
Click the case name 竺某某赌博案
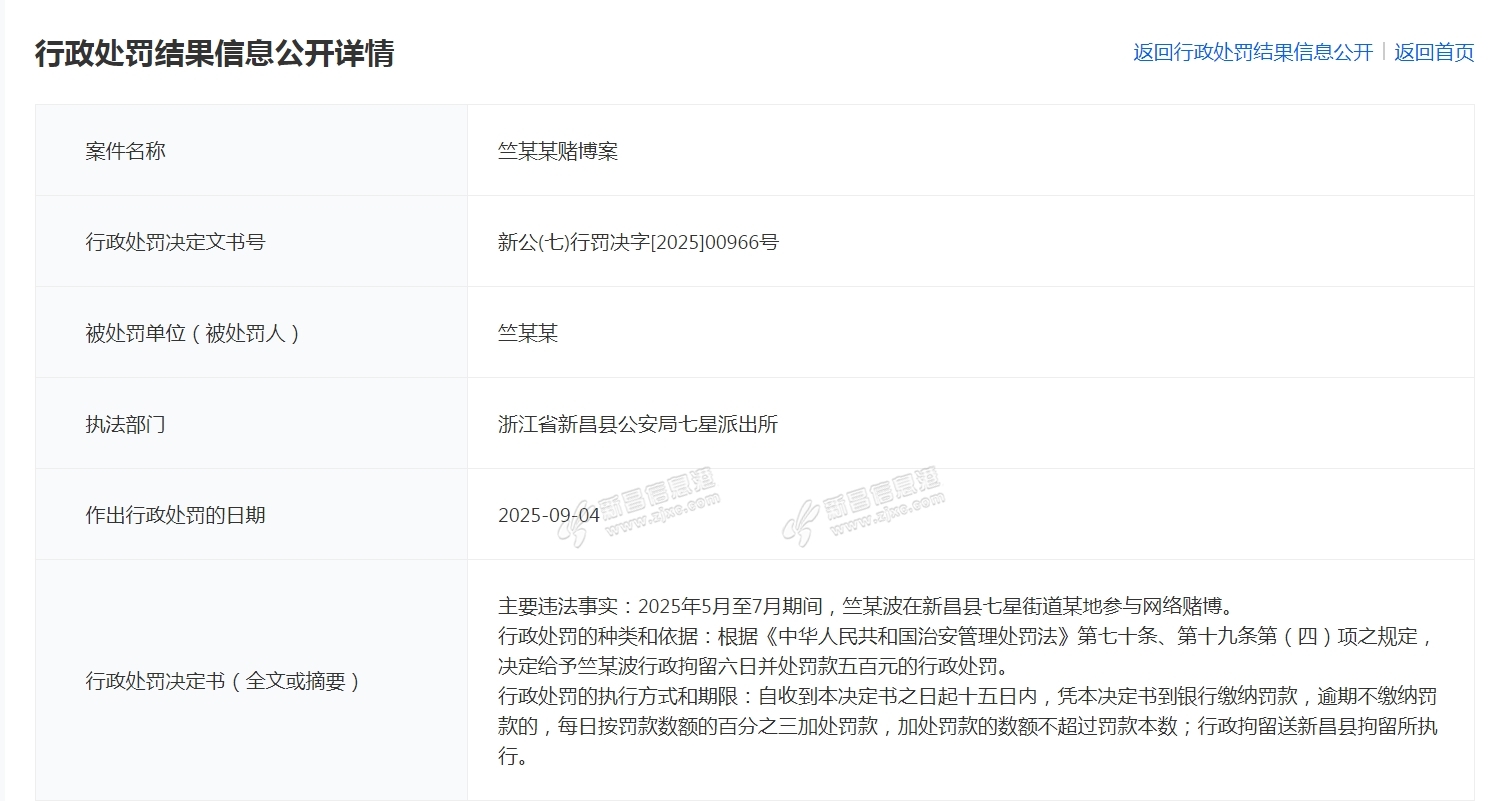(558, 151)
